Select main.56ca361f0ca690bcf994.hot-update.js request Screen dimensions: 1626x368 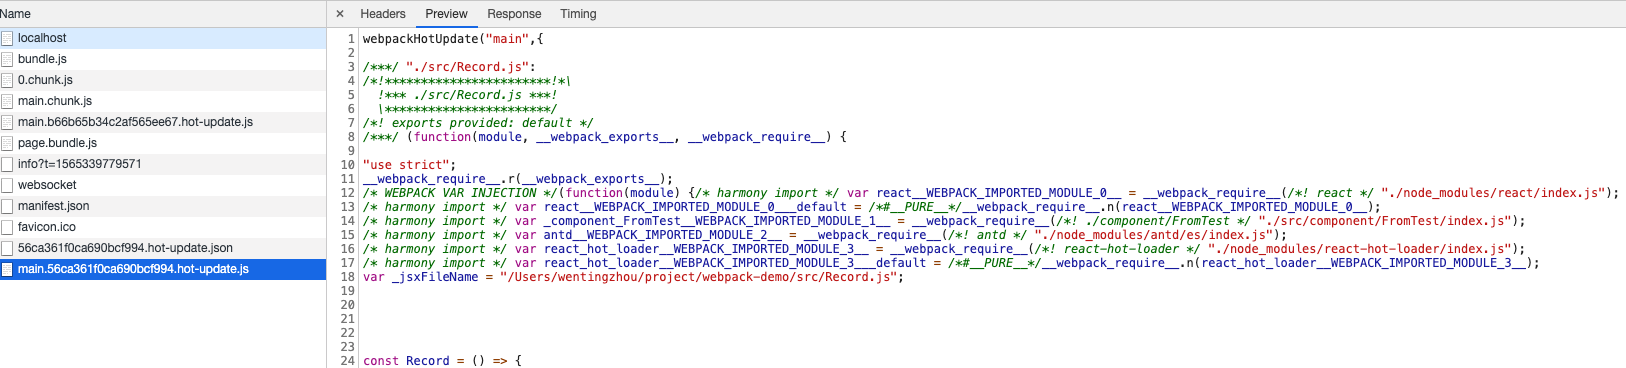163,269
